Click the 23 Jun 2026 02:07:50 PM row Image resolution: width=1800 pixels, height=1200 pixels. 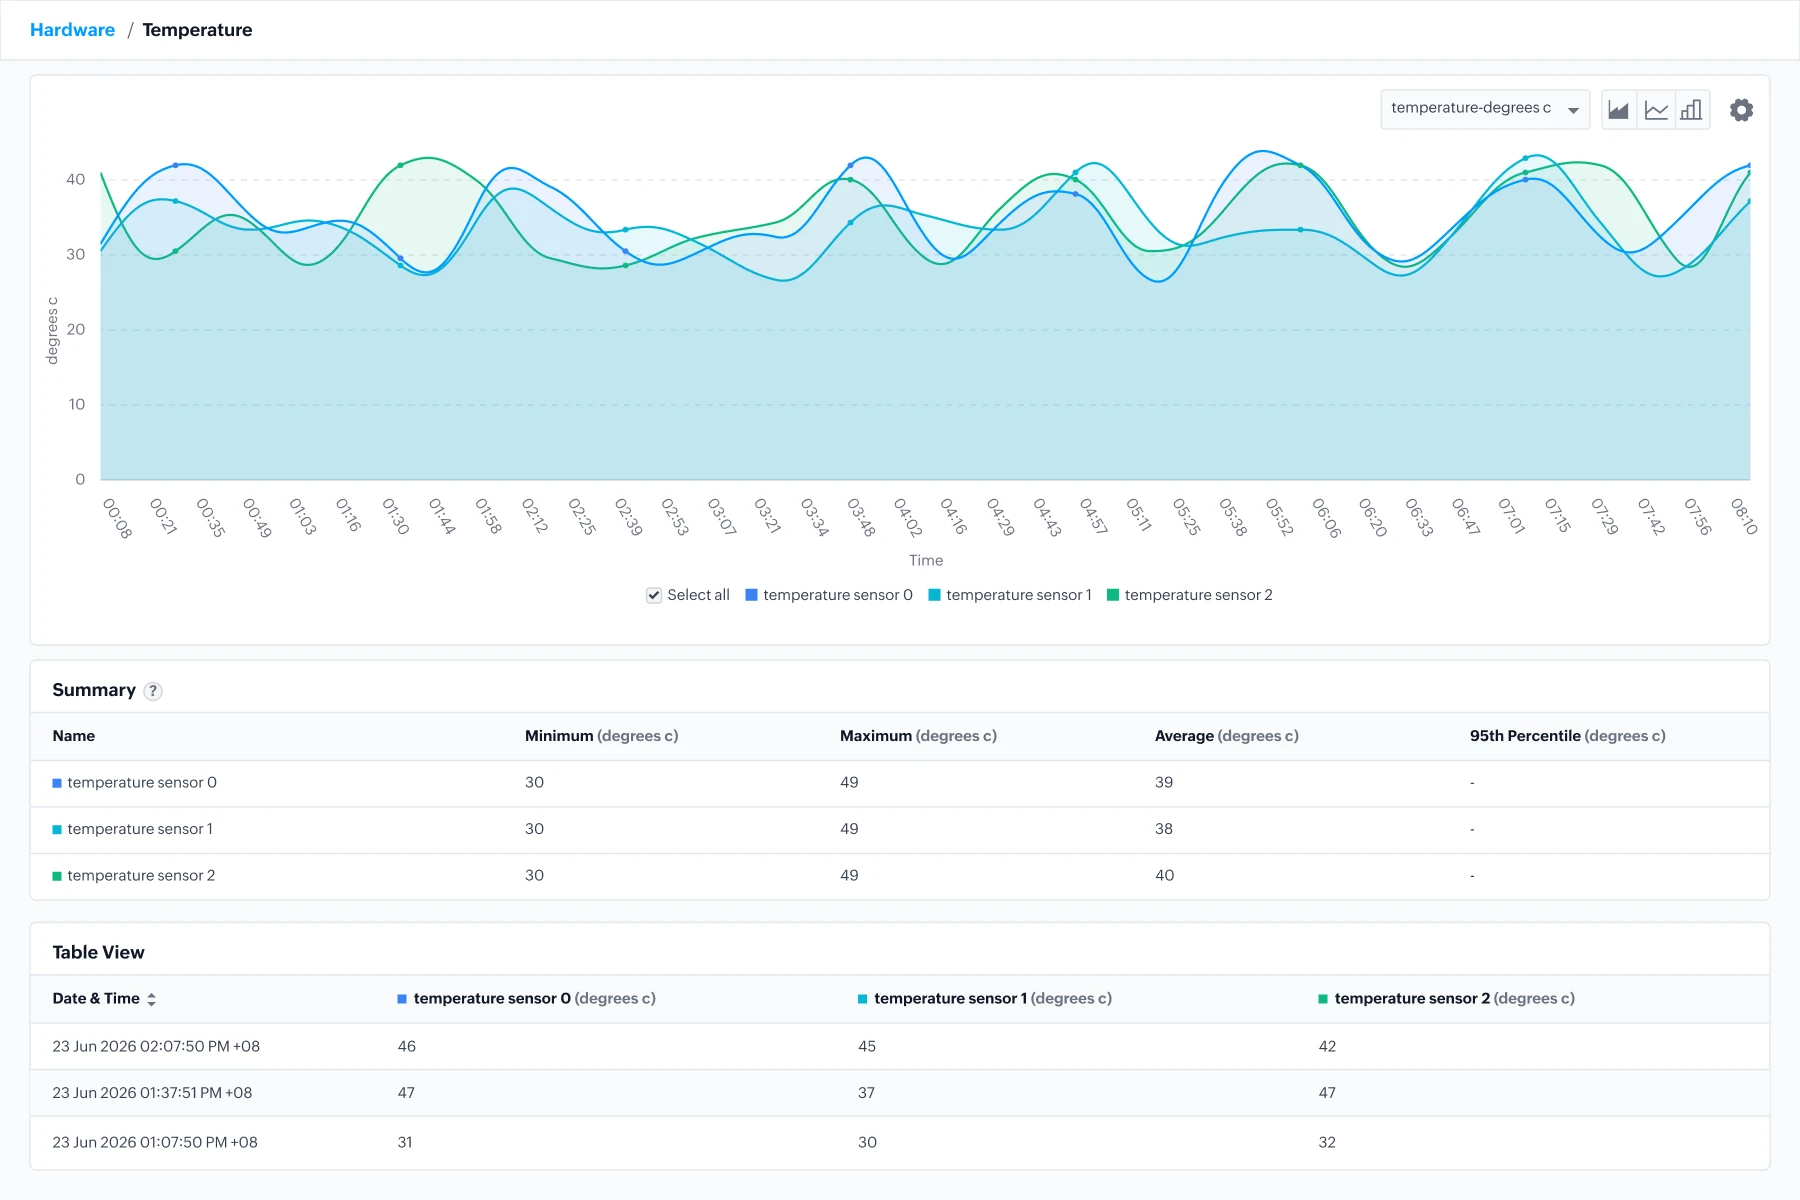[900, 1046]
